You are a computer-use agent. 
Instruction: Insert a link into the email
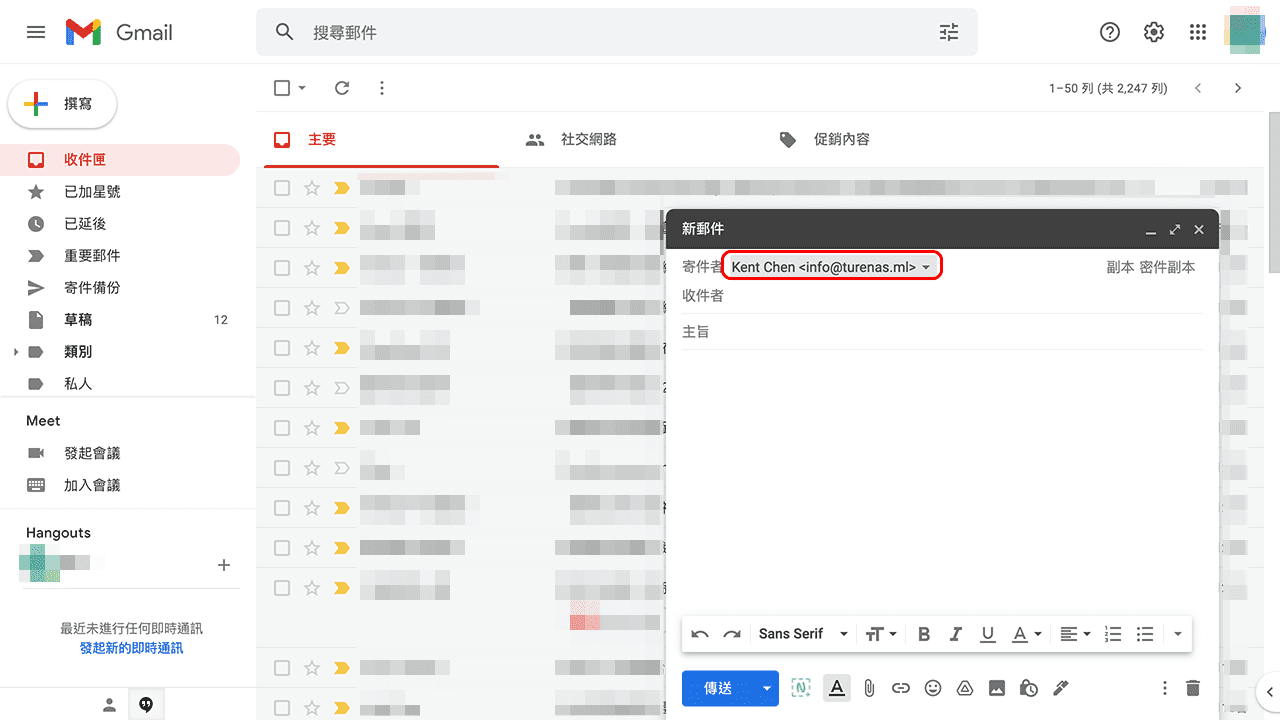pos(901,688)
